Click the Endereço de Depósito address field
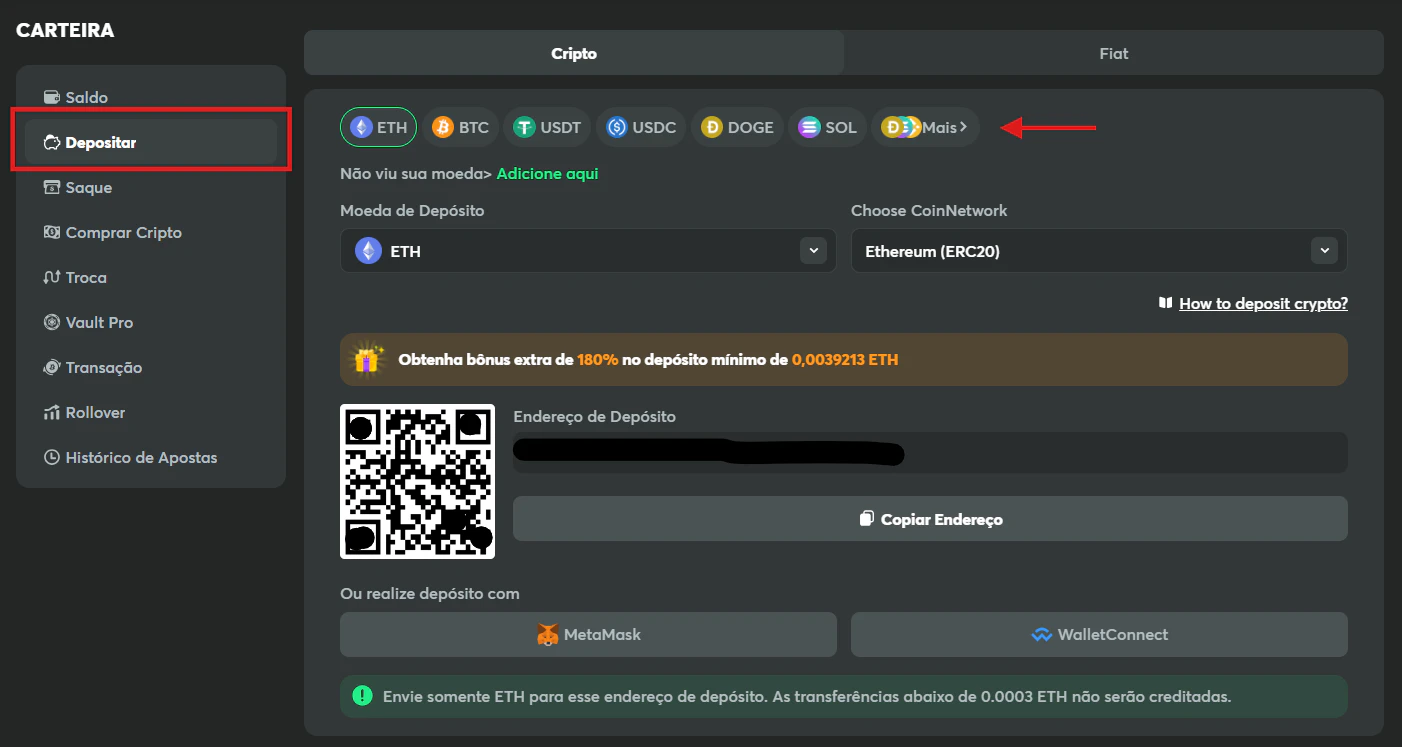This screenshot has width=1402, height=747. (x=930, y=453)
